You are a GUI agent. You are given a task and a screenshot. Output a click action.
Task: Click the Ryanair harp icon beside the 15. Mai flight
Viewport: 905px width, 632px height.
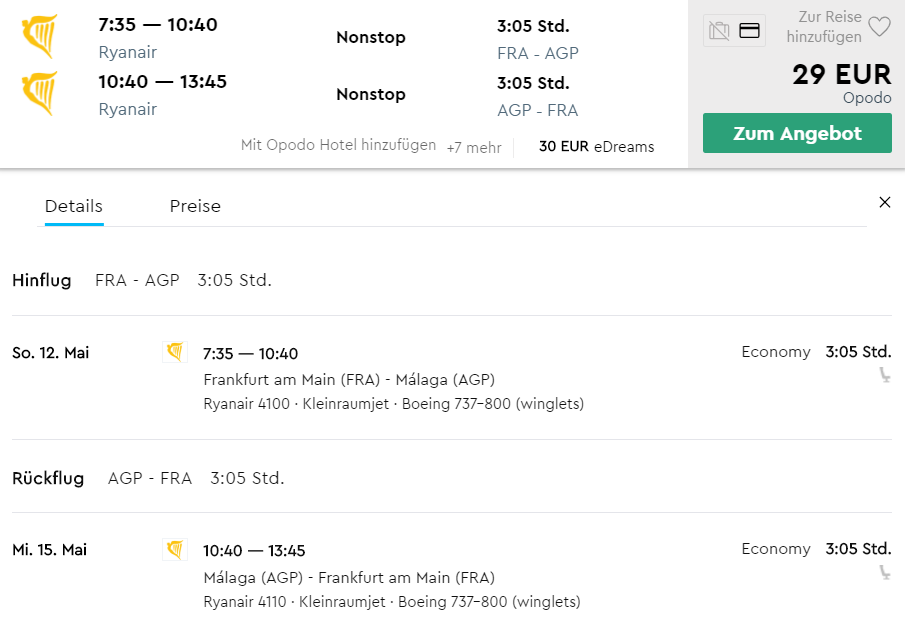point(174,548)
